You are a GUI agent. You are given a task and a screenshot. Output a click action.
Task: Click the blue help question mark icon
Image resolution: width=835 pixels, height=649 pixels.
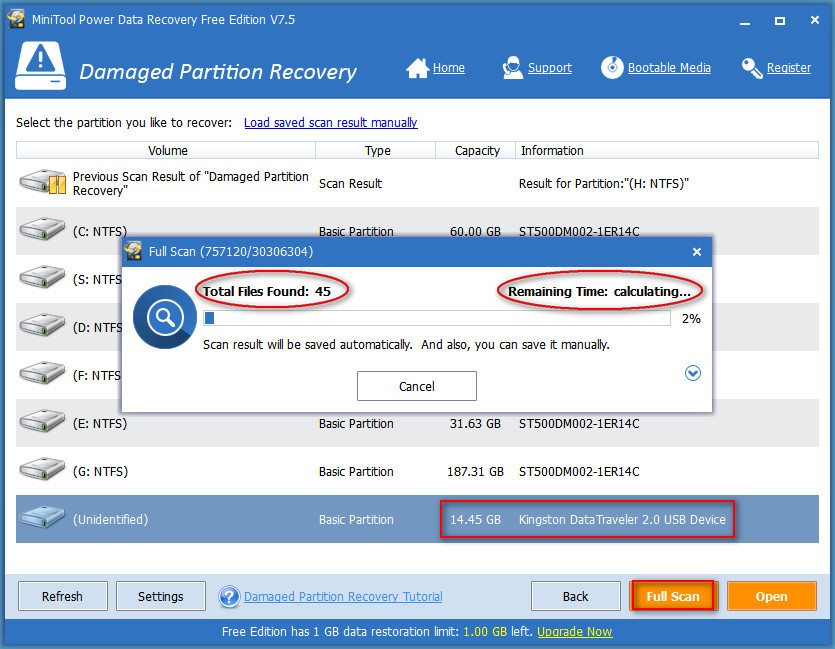click(x=229, y=596)
